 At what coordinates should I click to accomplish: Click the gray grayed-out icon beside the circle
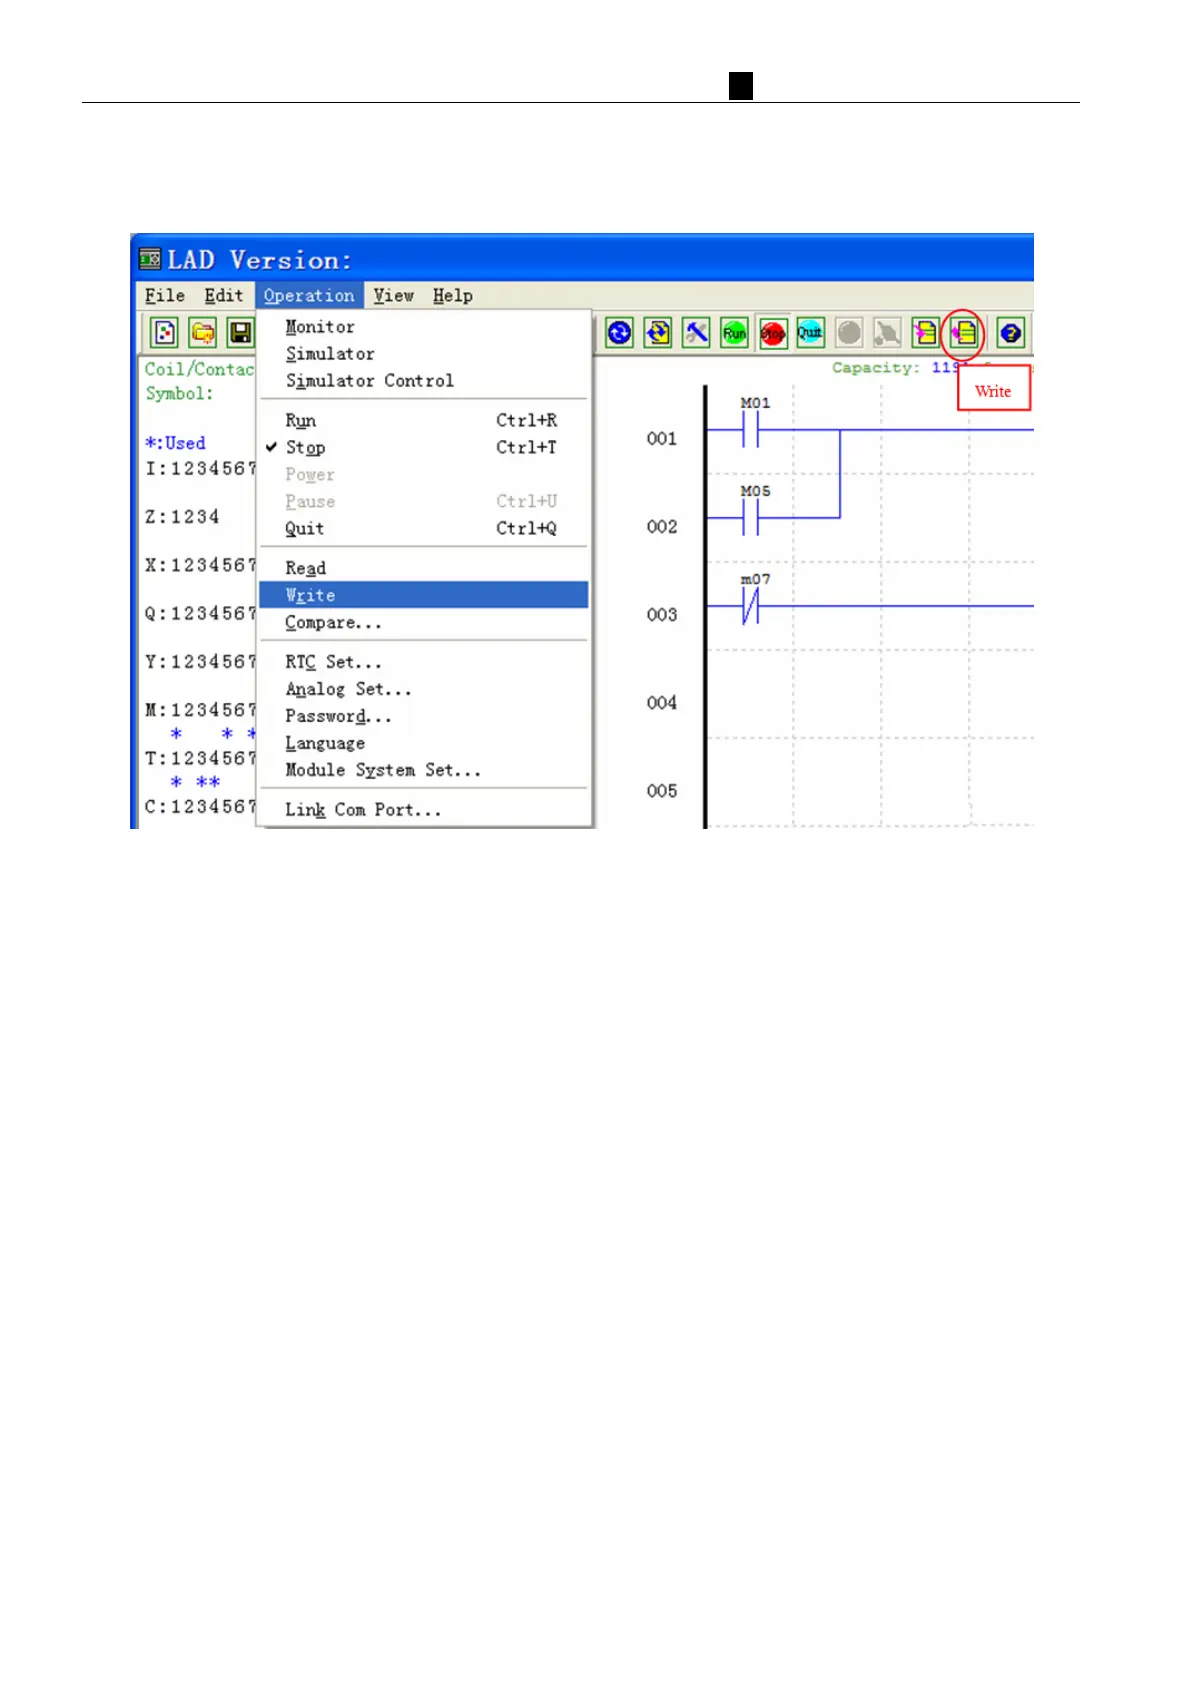(887, 333)
